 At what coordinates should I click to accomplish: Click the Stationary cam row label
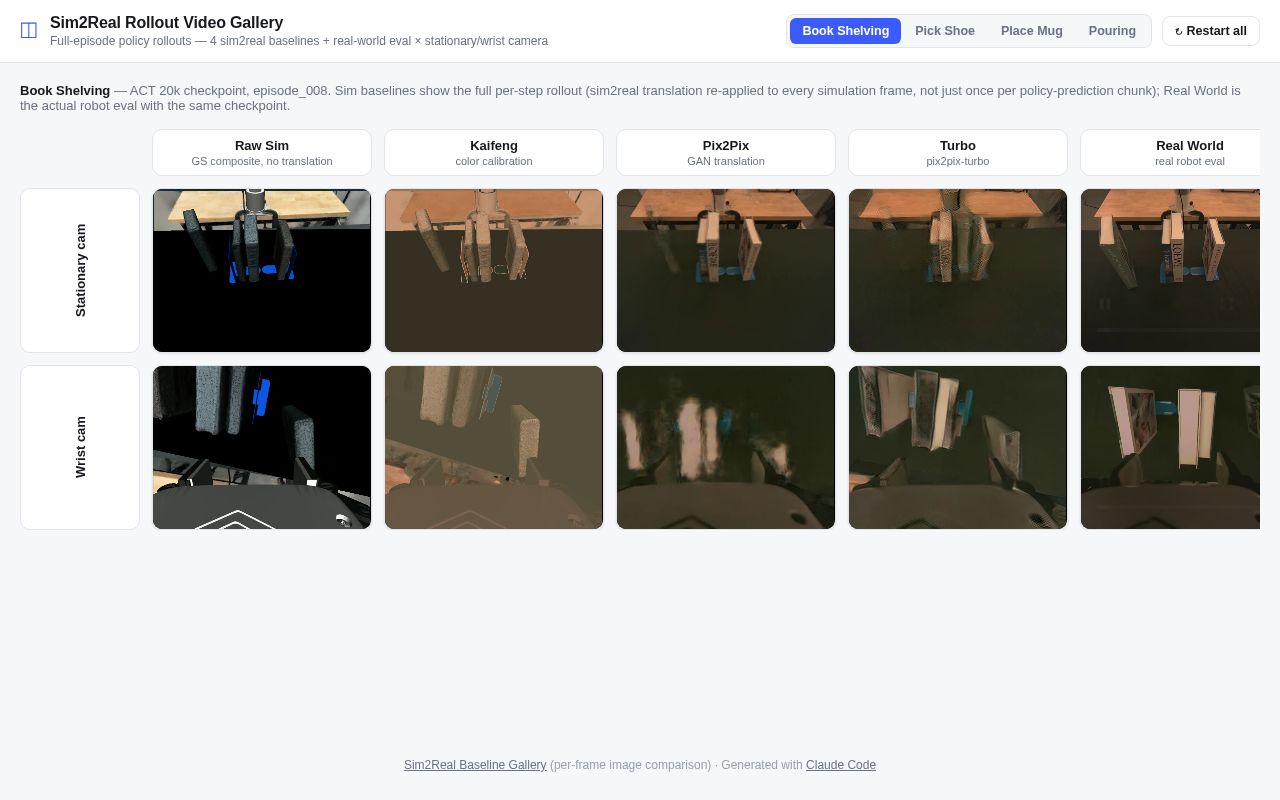(x=80, y=271)
